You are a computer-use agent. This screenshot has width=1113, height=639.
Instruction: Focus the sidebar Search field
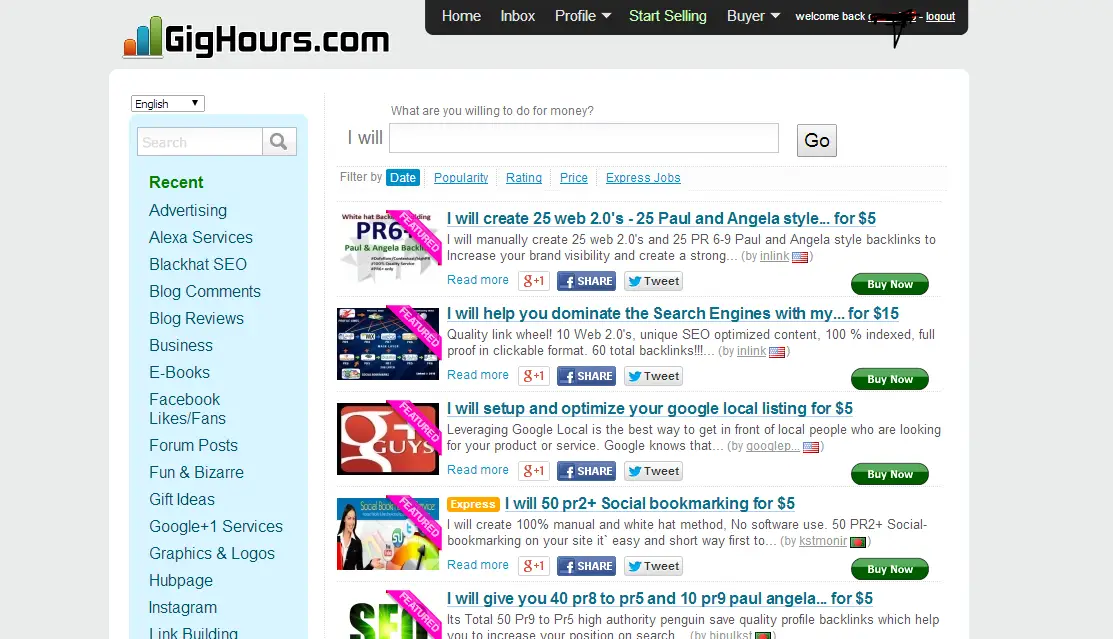click(x=199, y=142)
